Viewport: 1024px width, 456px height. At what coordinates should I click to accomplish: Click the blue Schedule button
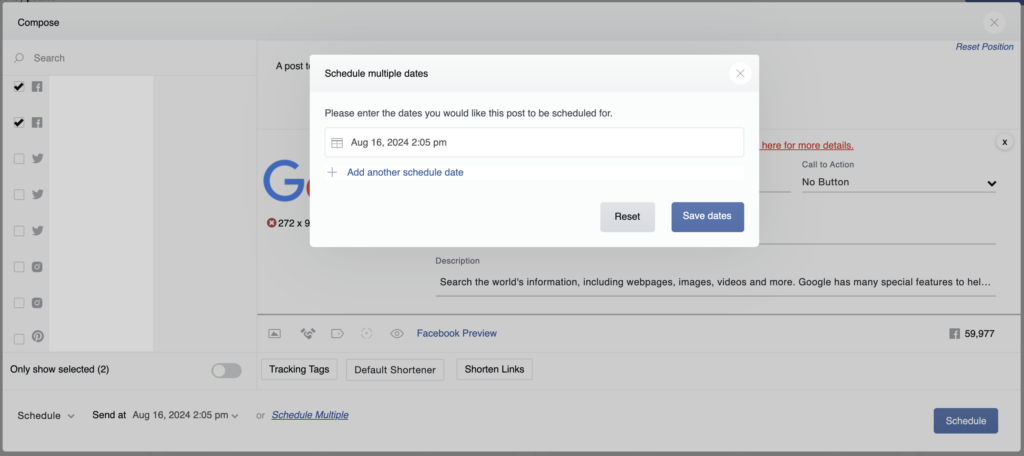pos(965,421)
